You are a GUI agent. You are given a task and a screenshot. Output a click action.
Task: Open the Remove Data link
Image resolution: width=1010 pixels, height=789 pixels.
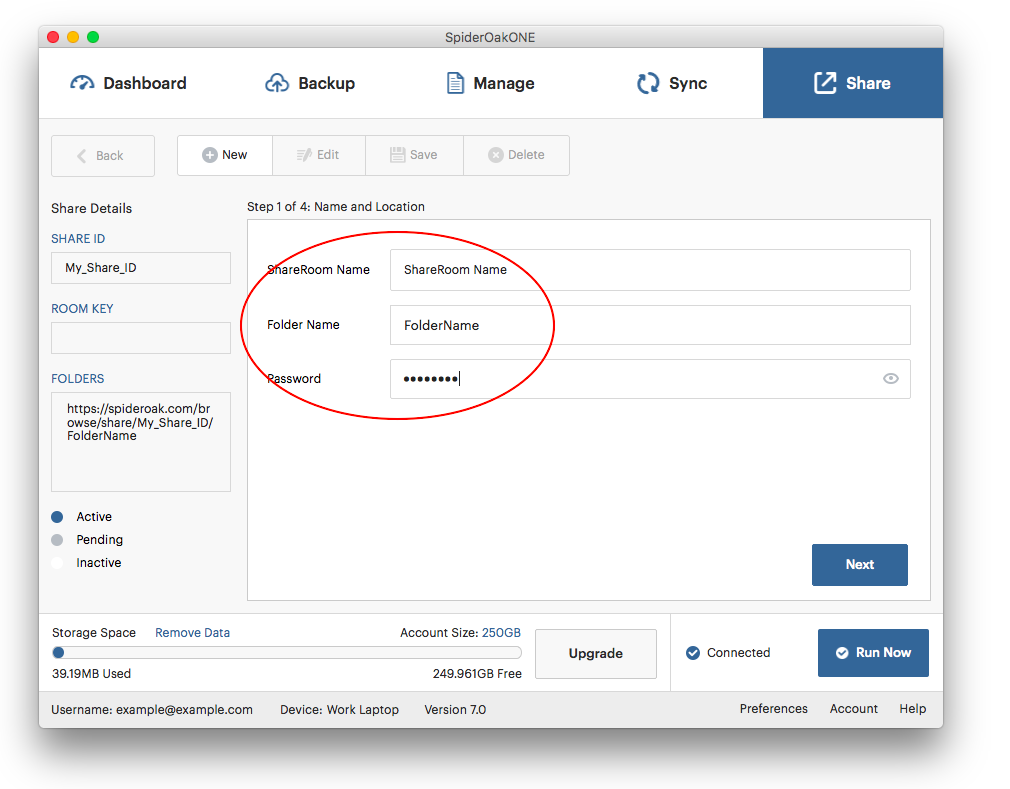pyautogui.click(x=193, y=633)
